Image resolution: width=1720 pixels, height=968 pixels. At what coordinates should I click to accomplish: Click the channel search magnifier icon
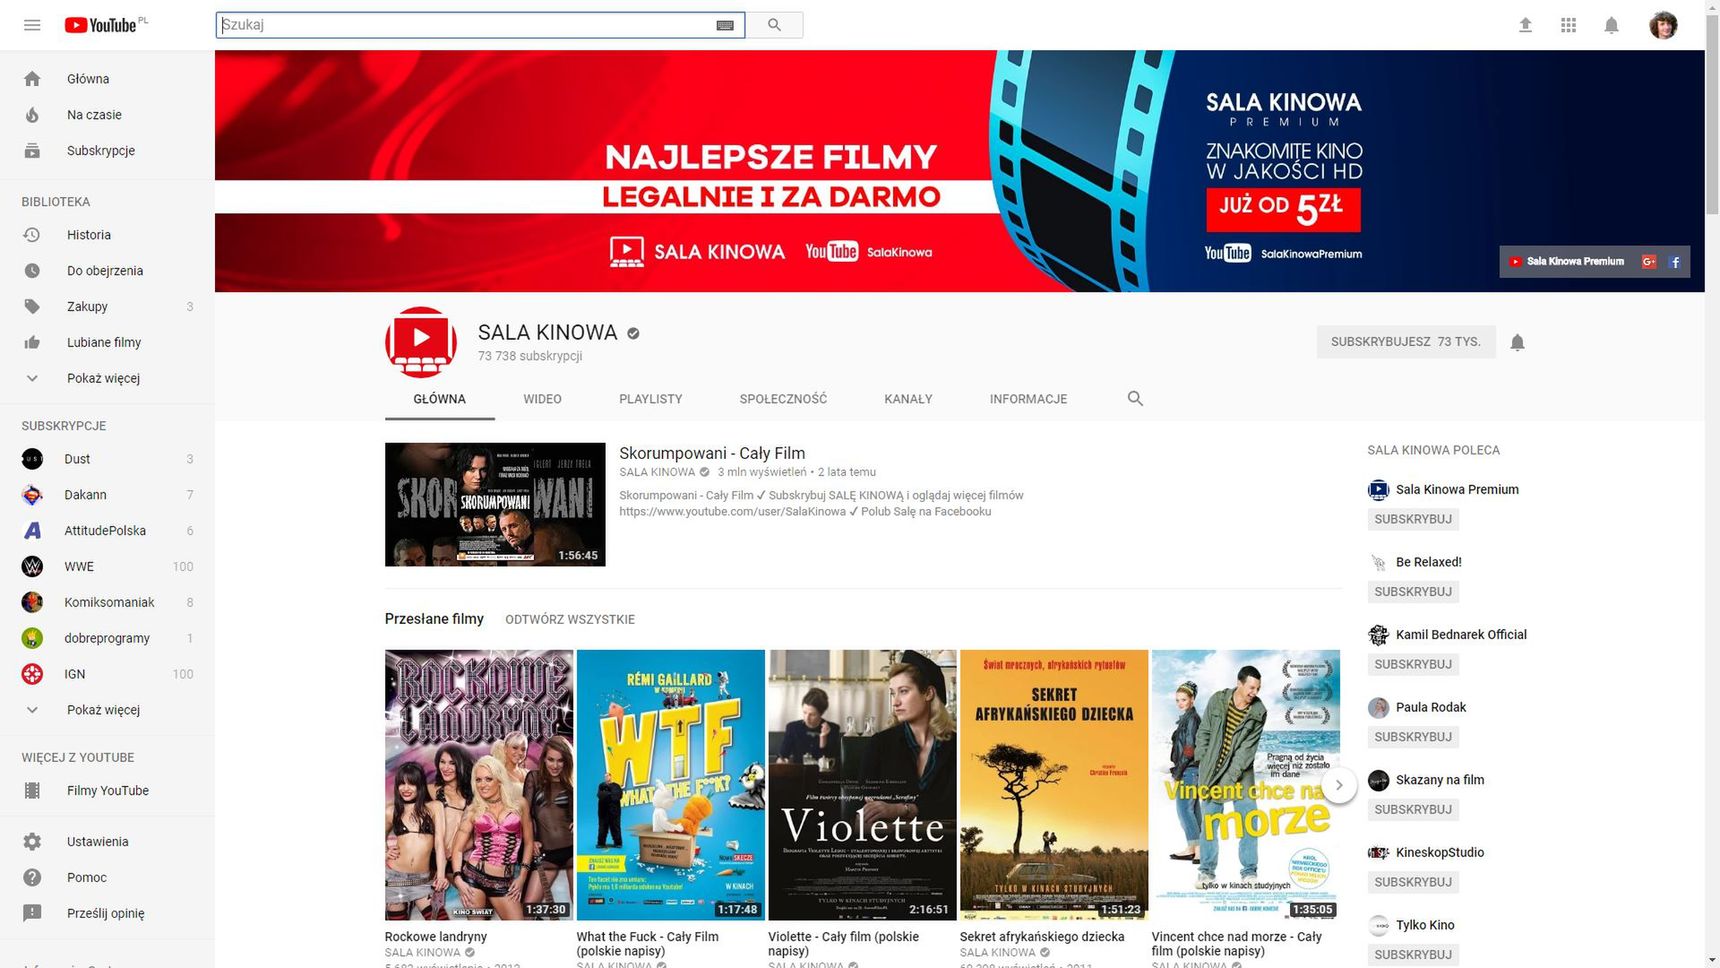point(1135,398)
